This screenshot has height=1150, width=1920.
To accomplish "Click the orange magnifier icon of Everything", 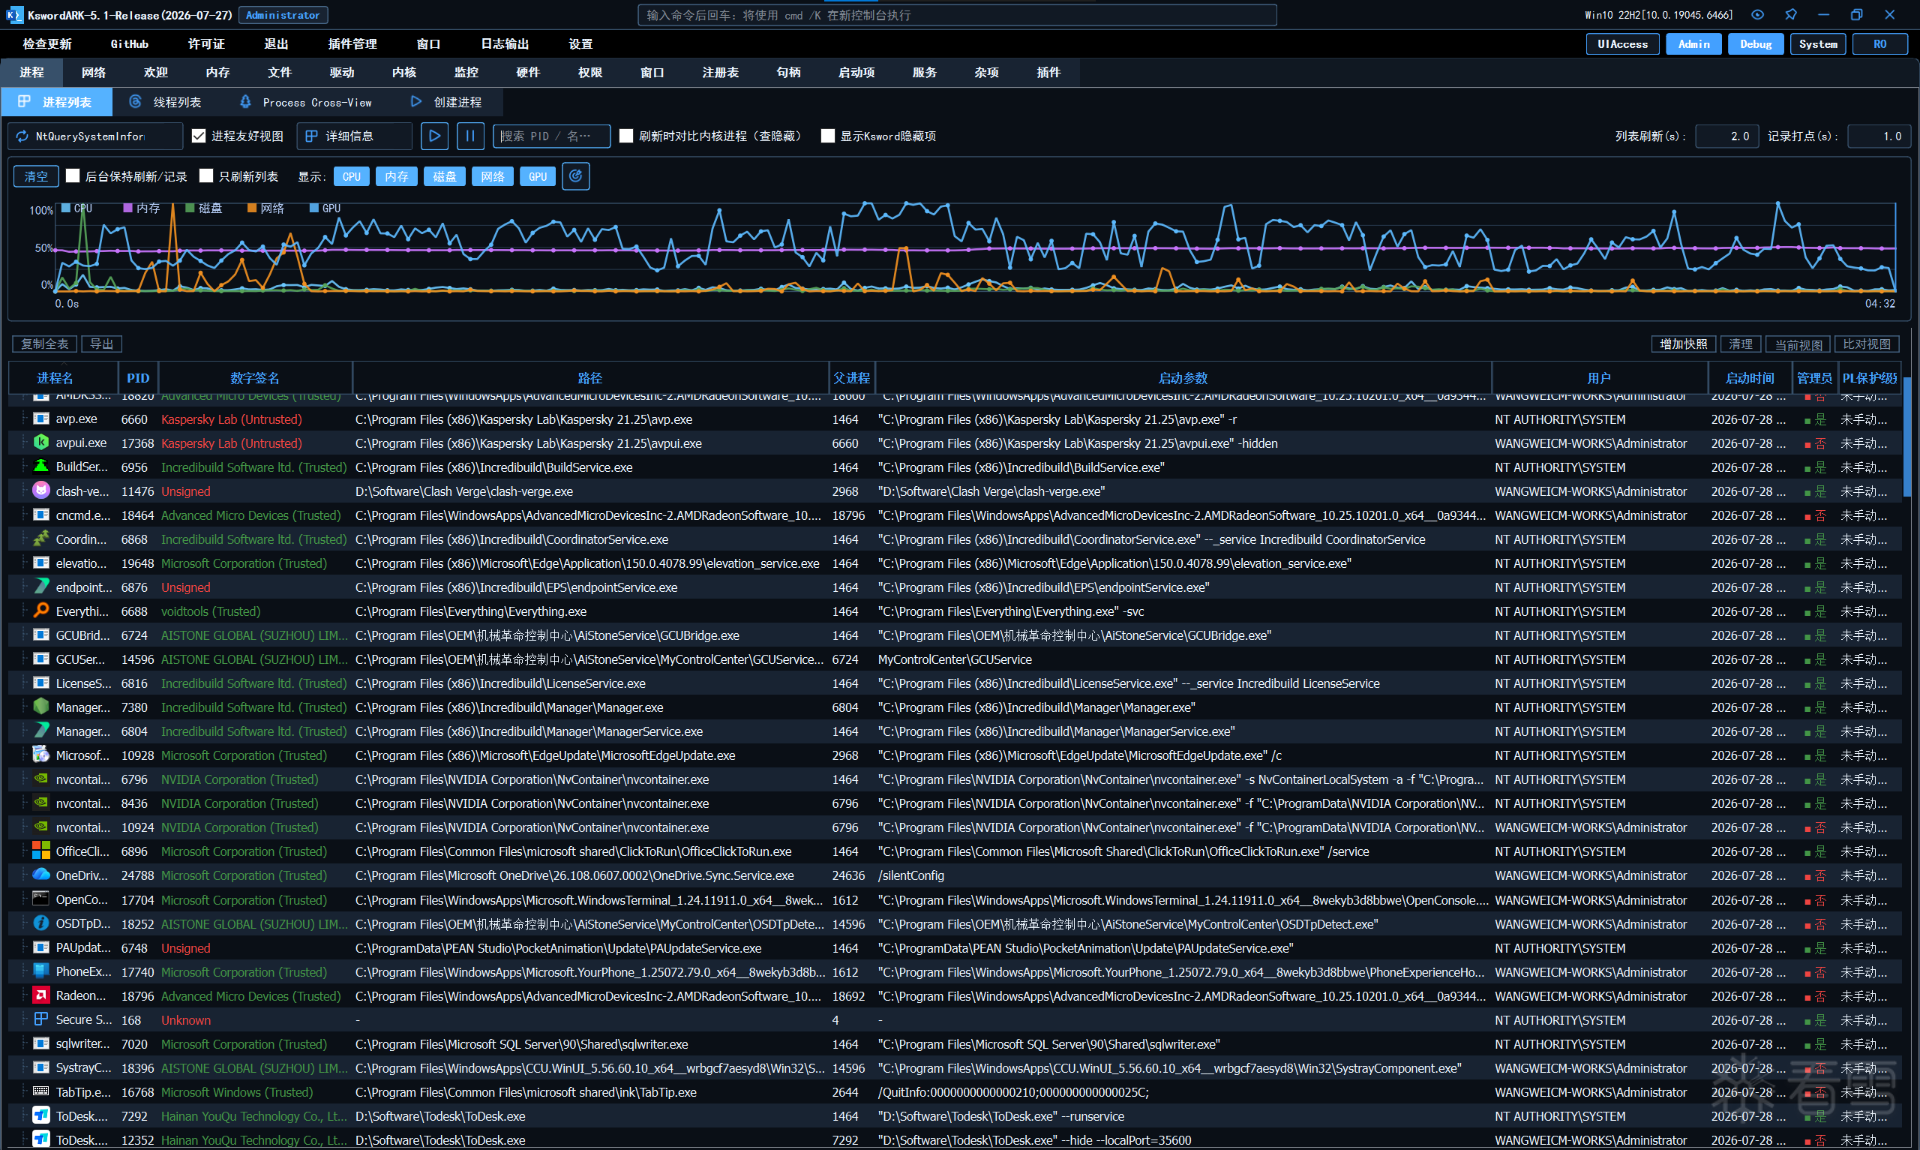I will tap(41, 611).
